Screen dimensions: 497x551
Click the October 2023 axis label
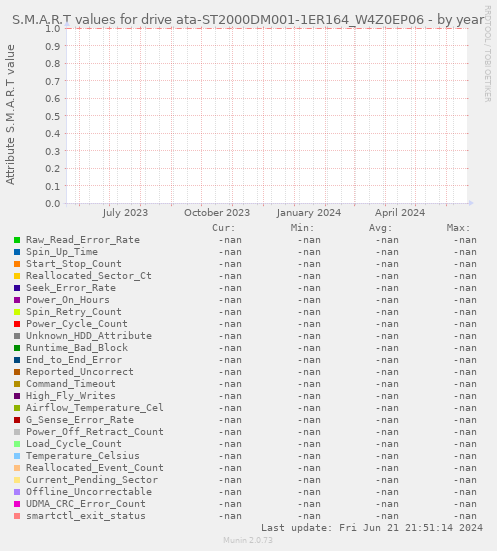click(x=217, y=213)
